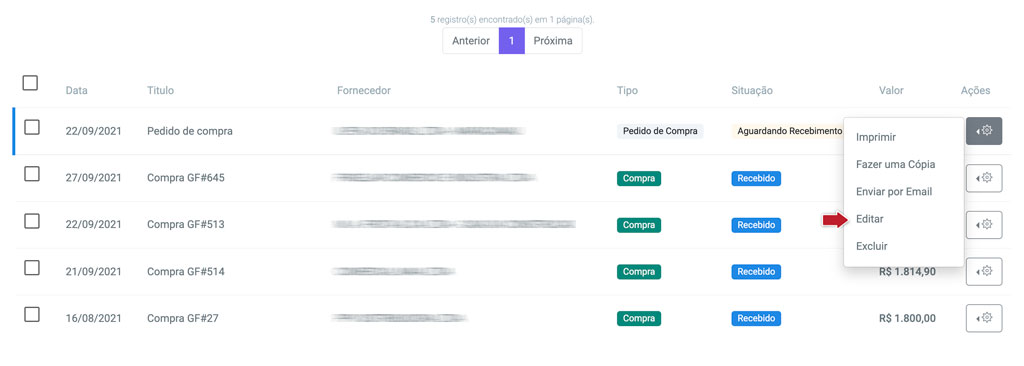The width and height of the screenshot is (1024, 366).
Task: Tick checkbox beside Compra GF#513
Action: tap(32, 221)
